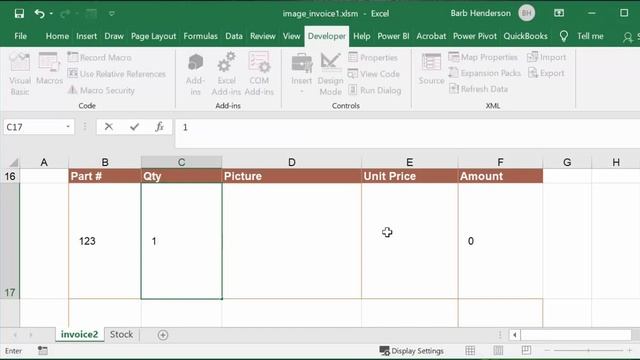Open the Review tab

[x=263, y=36]
